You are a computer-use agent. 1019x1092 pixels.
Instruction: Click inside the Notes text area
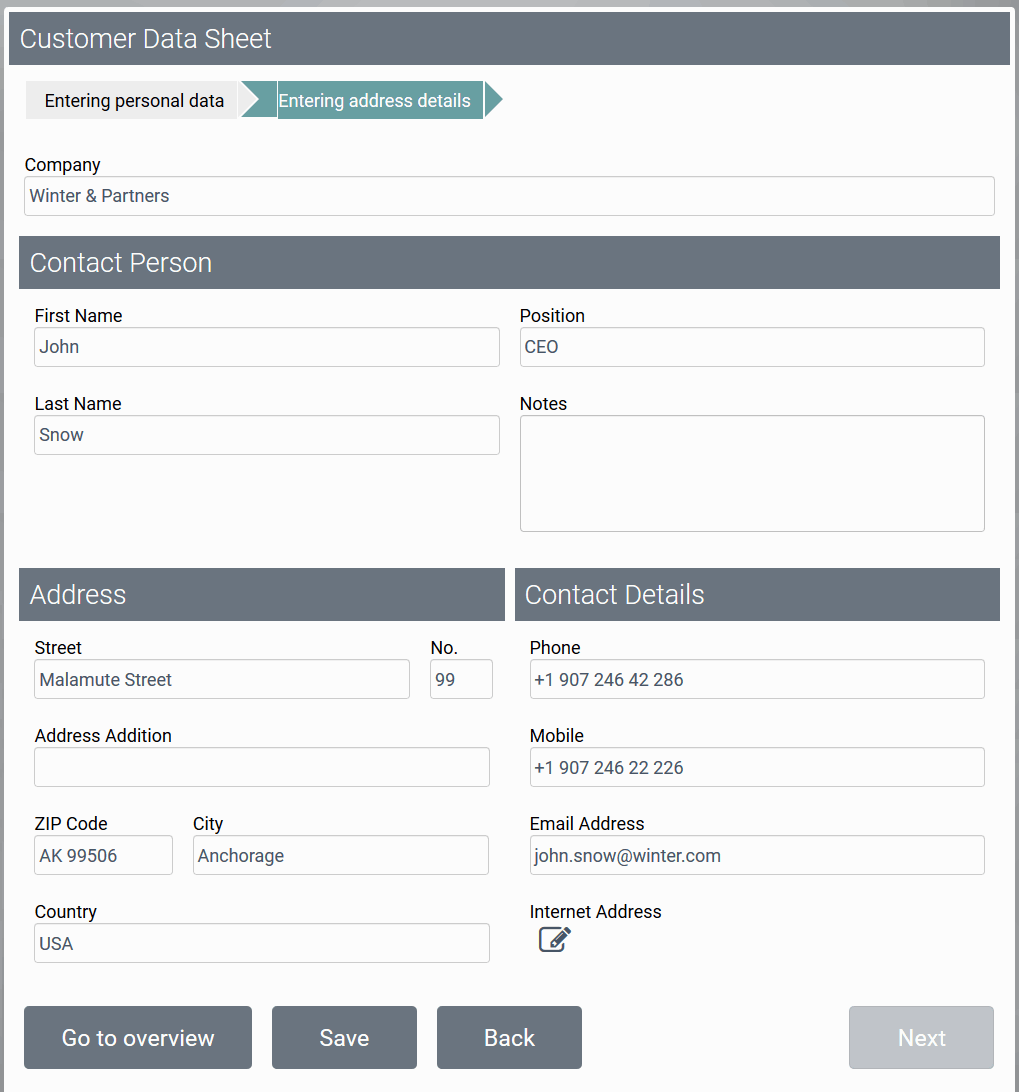click(752, 473)
